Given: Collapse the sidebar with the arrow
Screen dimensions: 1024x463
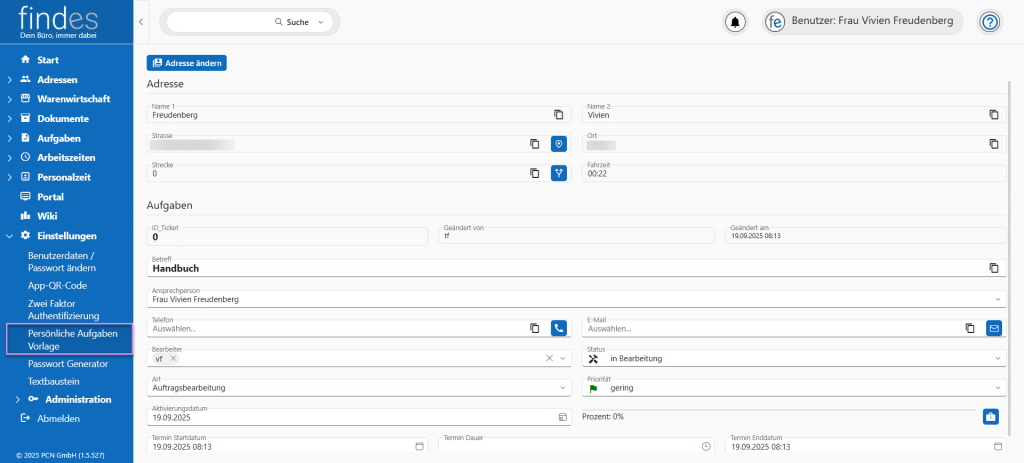Looking at the screenshot, I should tap(141, 21).
